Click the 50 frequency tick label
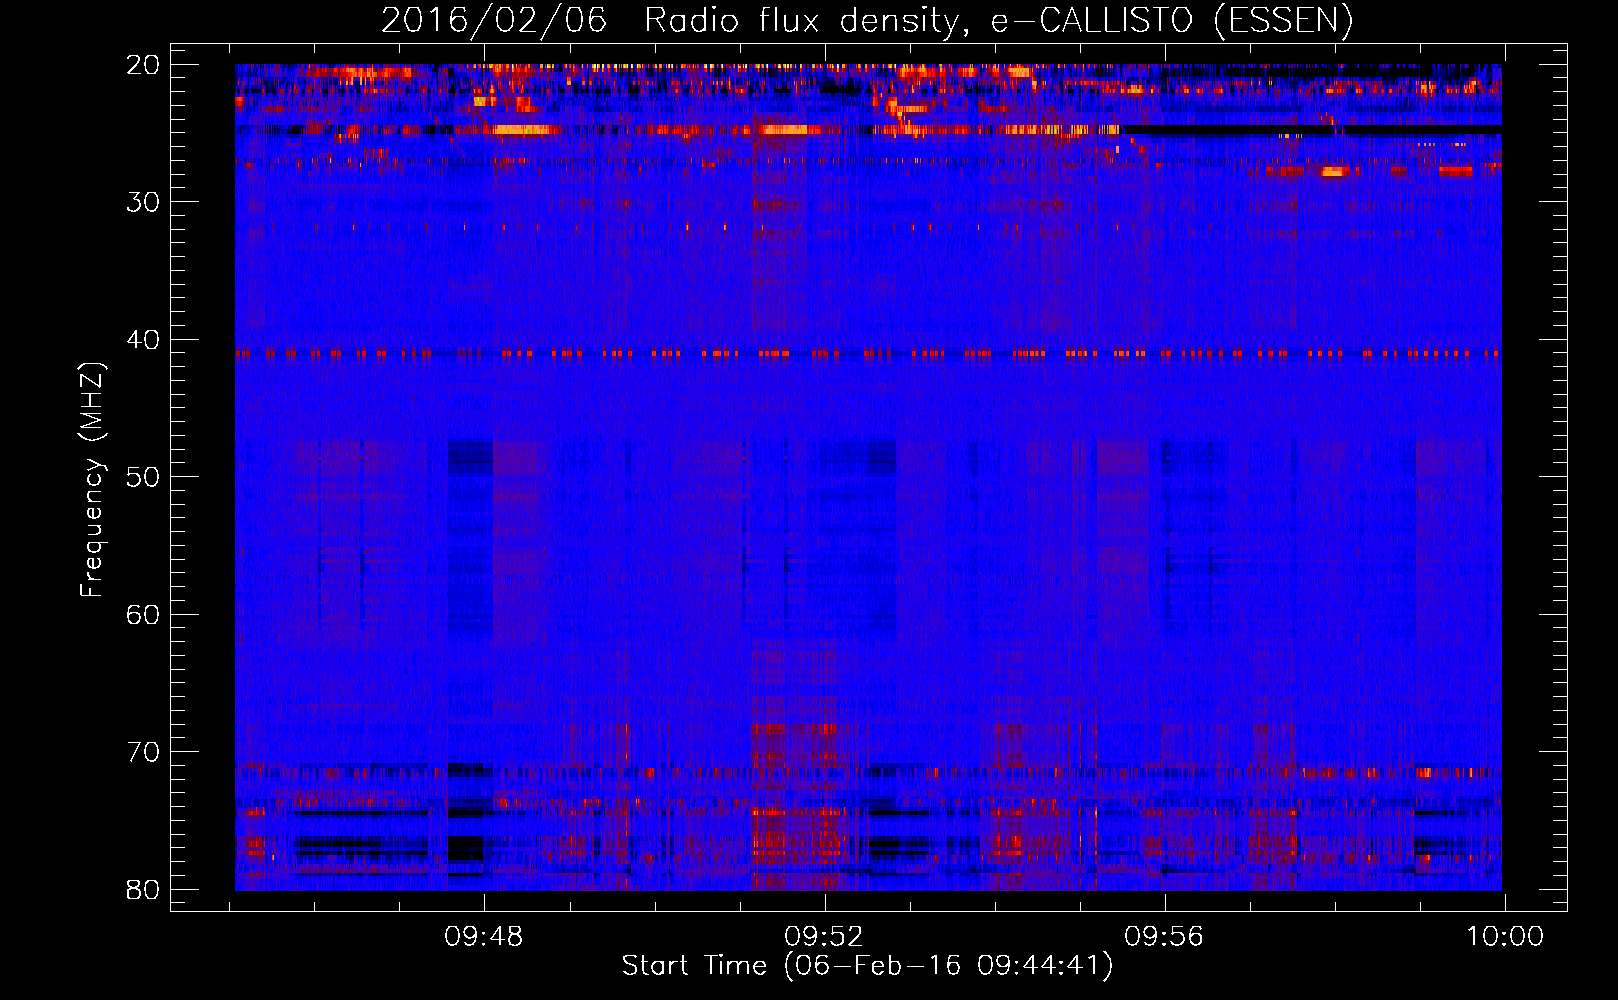The image size is (1618, 1000). click(x=144, y=477)
